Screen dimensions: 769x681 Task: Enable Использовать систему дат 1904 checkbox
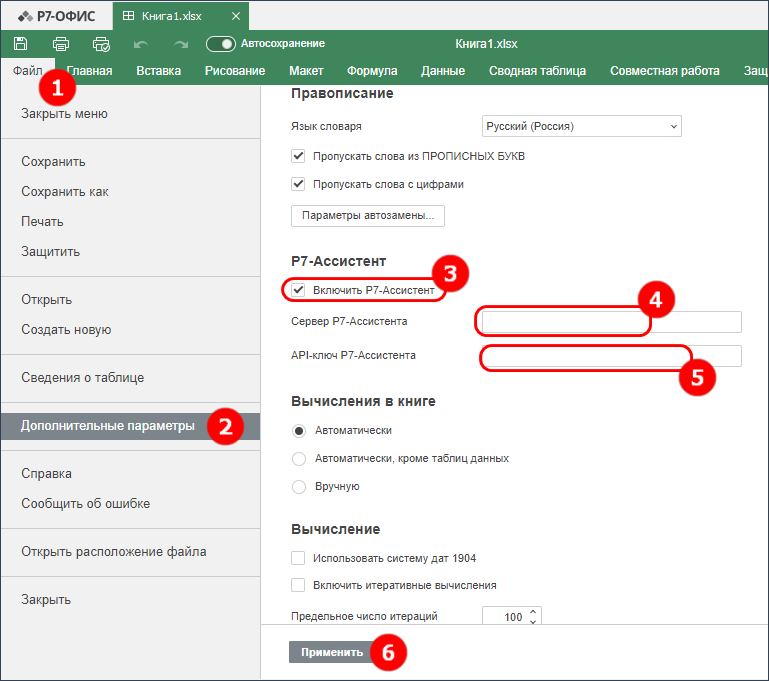pyautogui.click(x=298, y=558)
